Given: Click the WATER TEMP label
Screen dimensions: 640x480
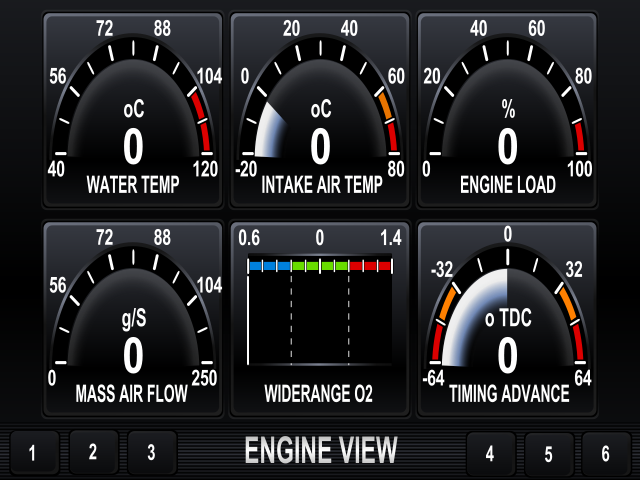Looking at the screenshot, I should coord(133,185).
